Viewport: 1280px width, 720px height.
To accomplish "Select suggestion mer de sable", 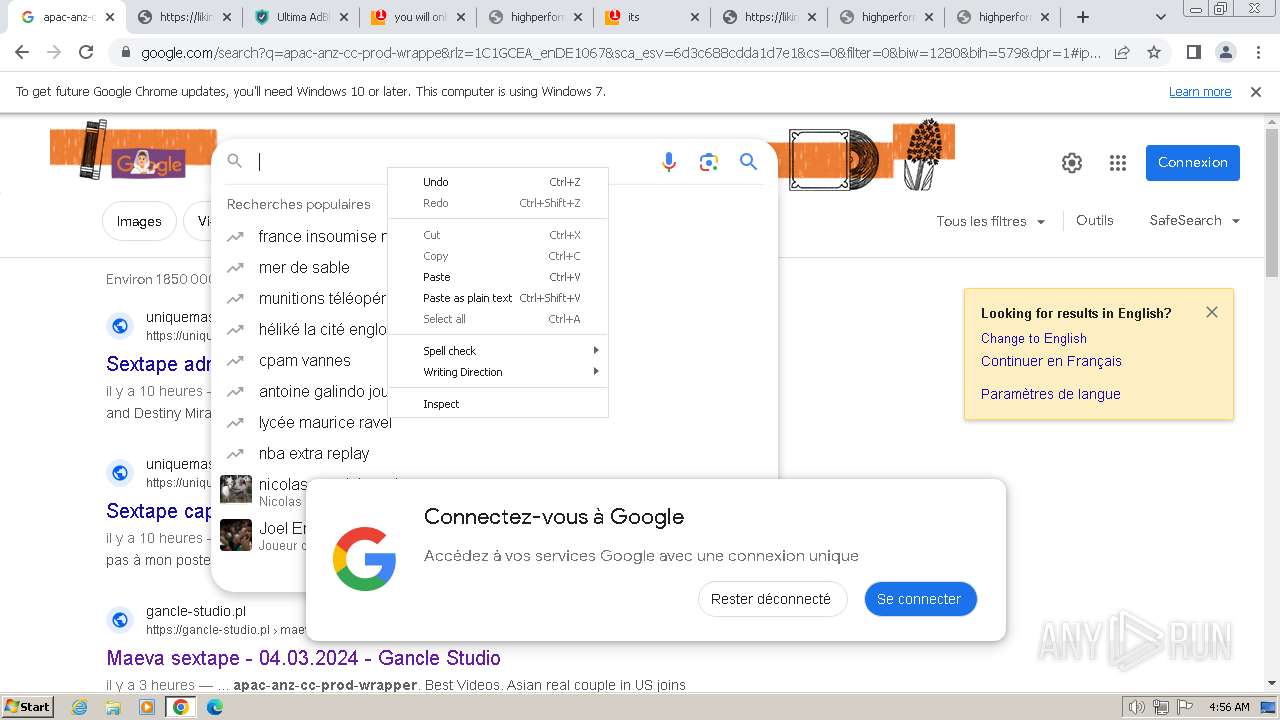I will 304,268.
